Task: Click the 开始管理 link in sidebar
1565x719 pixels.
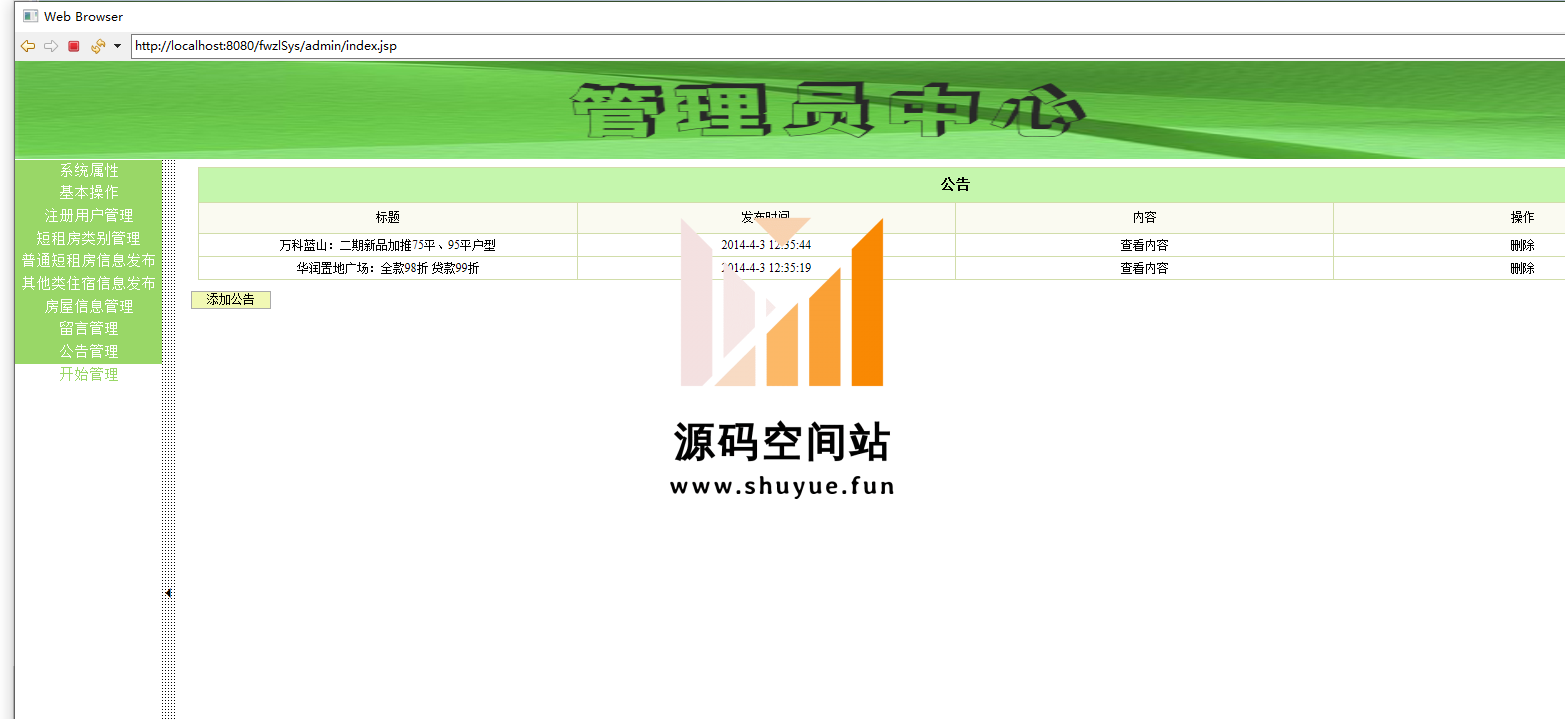Action: point(89,375)
